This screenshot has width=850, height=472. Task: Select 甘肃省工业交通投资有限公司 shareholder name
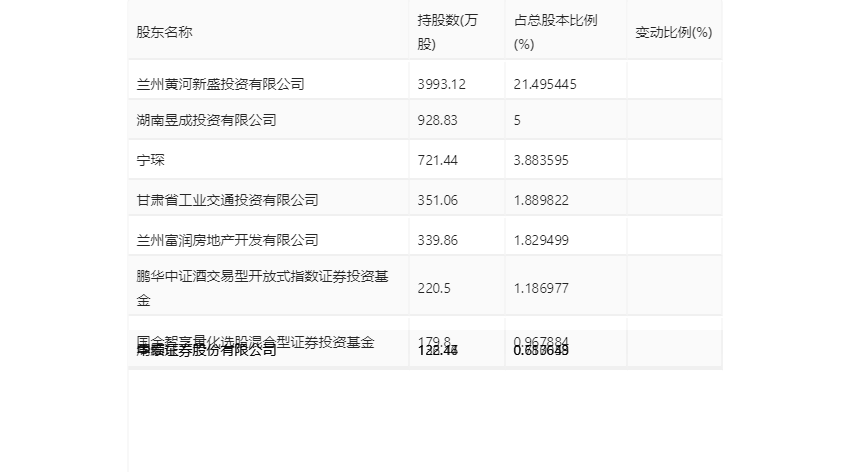point(227,200)
